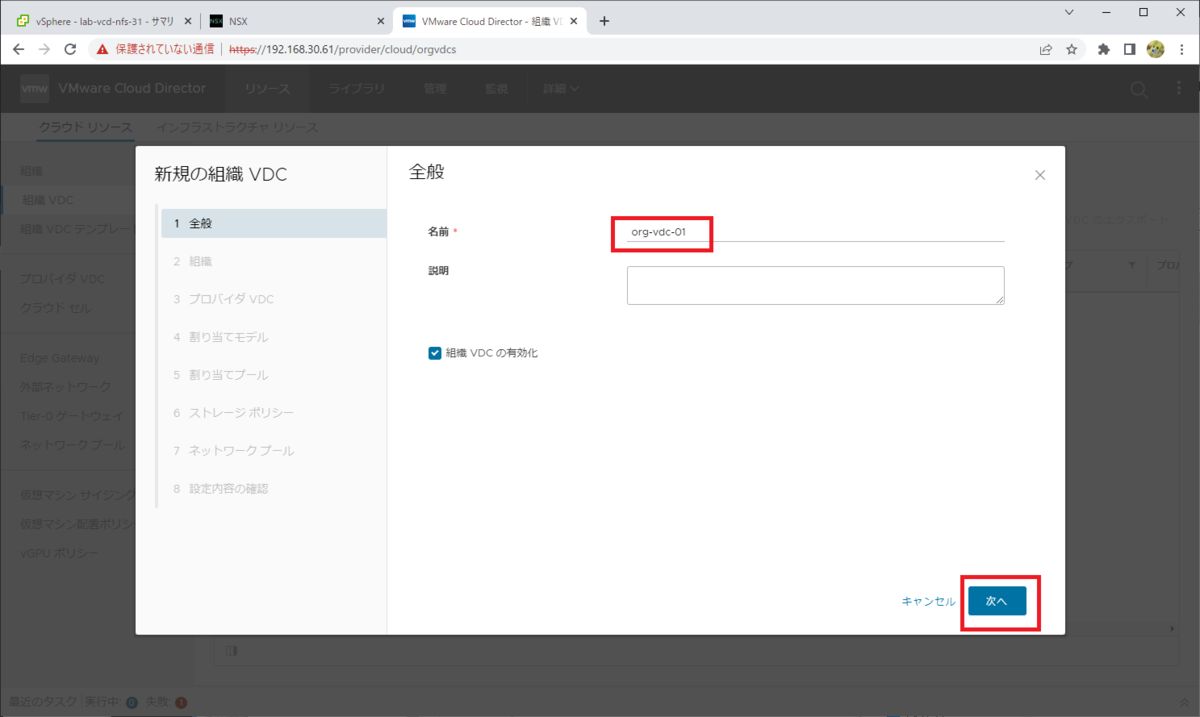Select wizard step 6 ストレージ ポリシー

272,413
